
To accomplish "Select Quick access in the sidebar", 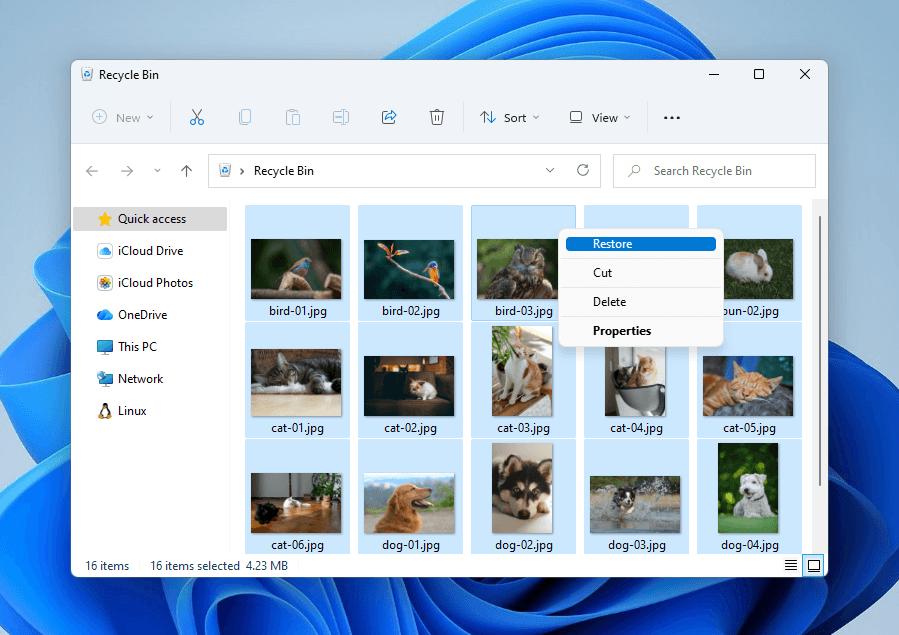I will click(150, 219).
